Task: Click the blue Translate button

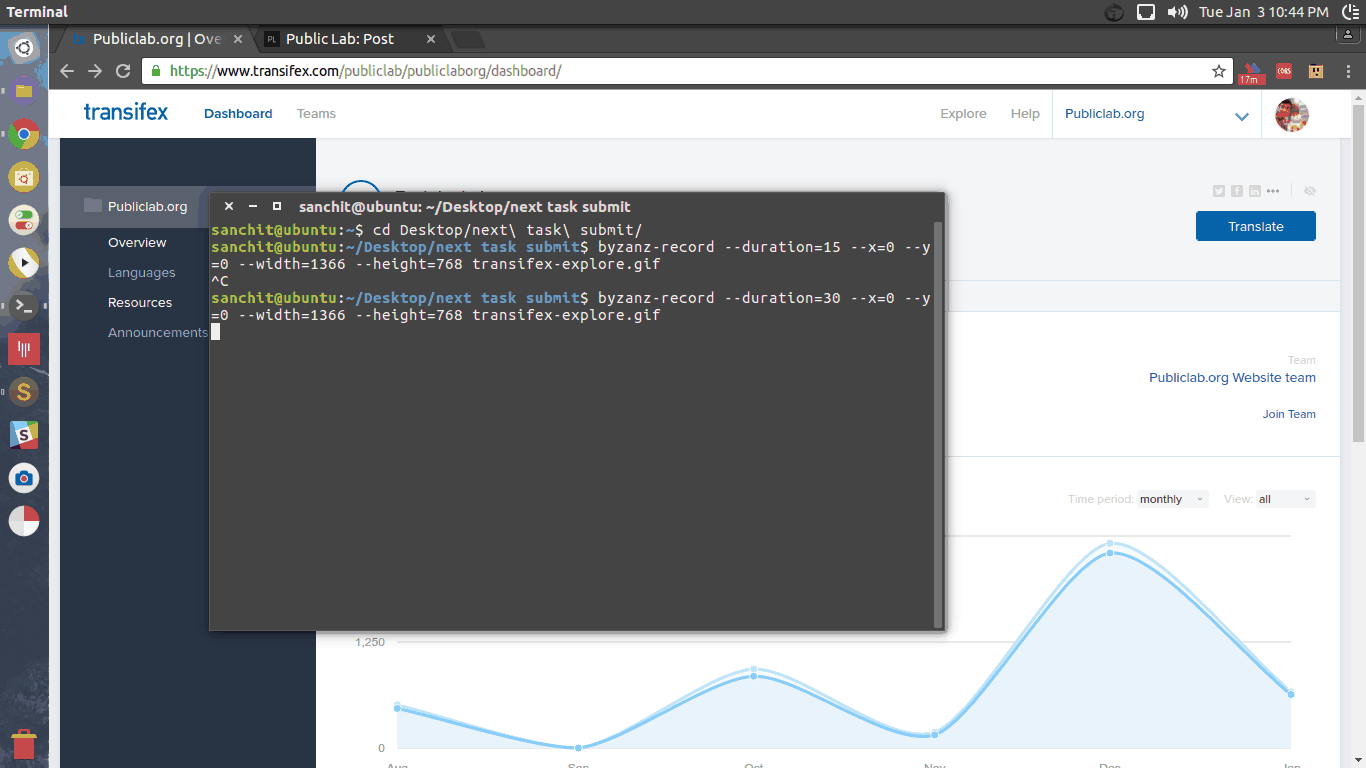Action: click(1255, 226)
